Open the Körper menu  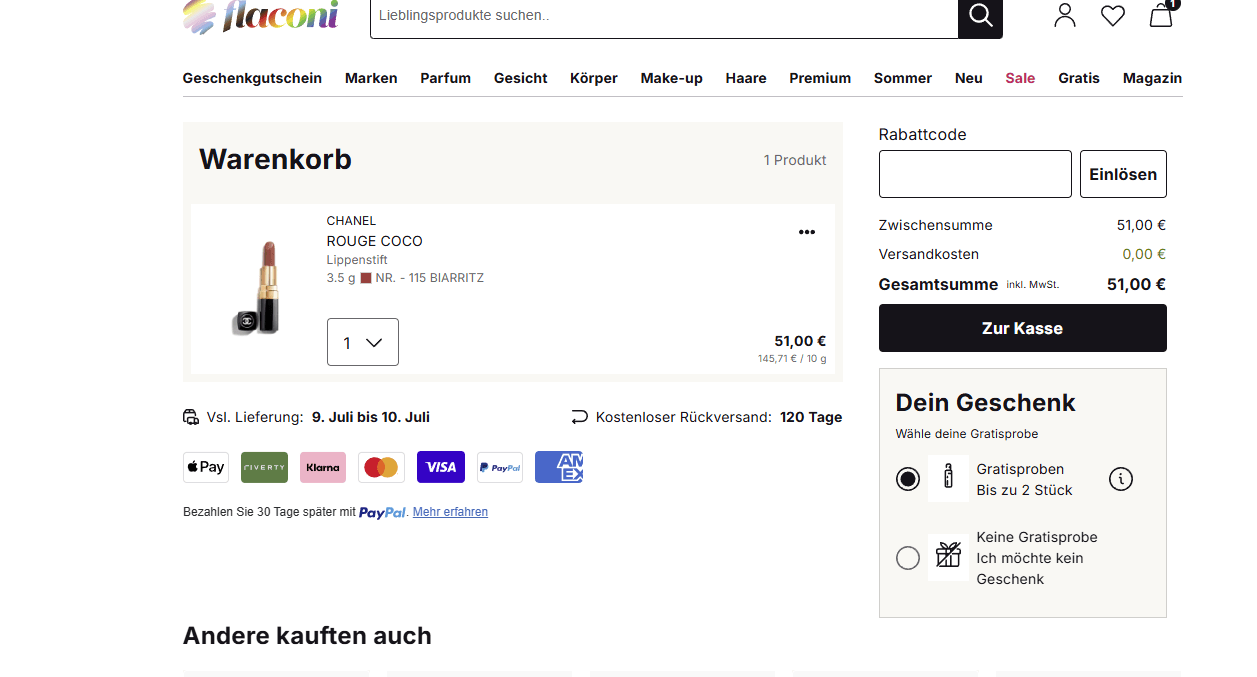tap(594, 78)
